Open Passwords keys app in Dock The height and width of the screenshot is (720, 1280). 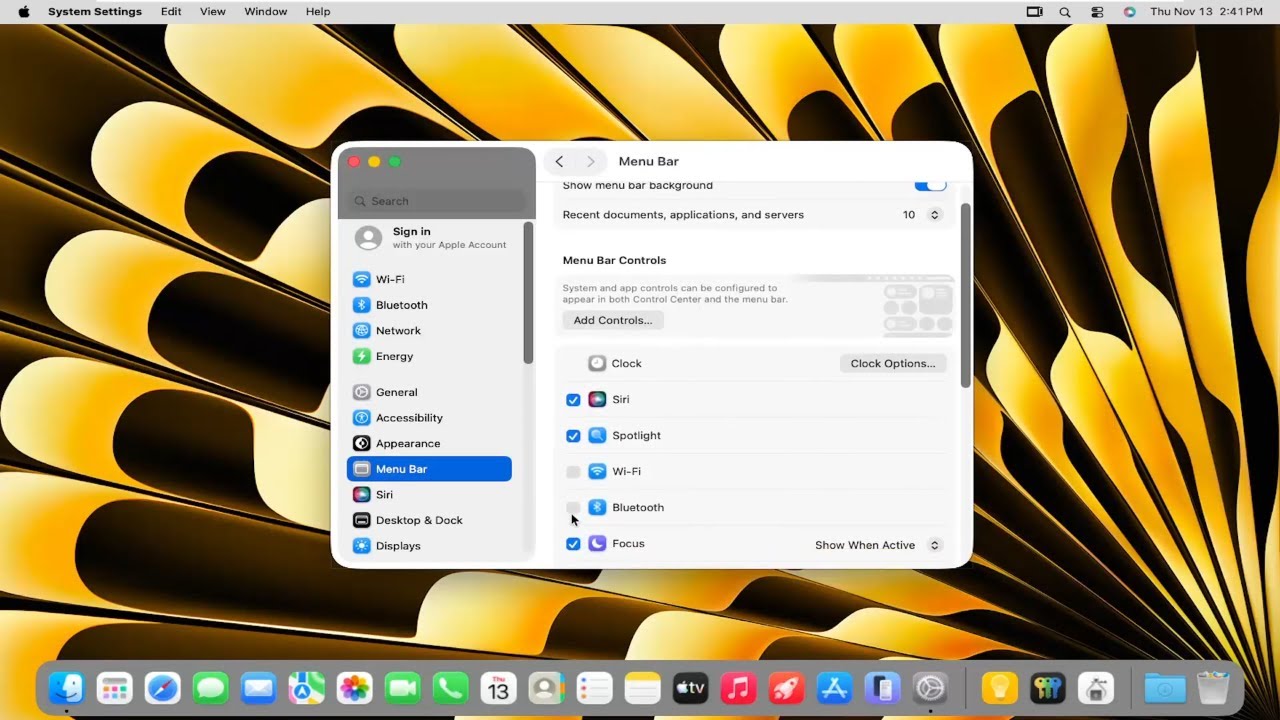click(1047, 688)
